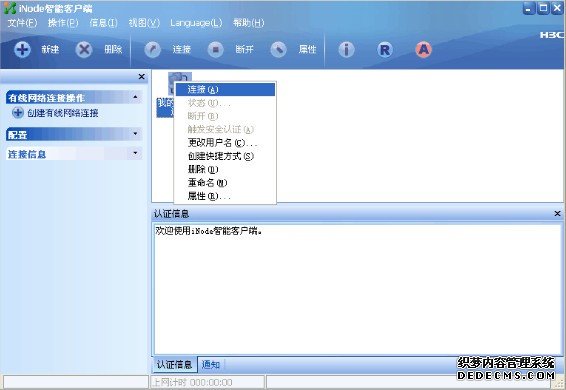Click the red 'A' toolbar icon

click(x=424, y=49)
